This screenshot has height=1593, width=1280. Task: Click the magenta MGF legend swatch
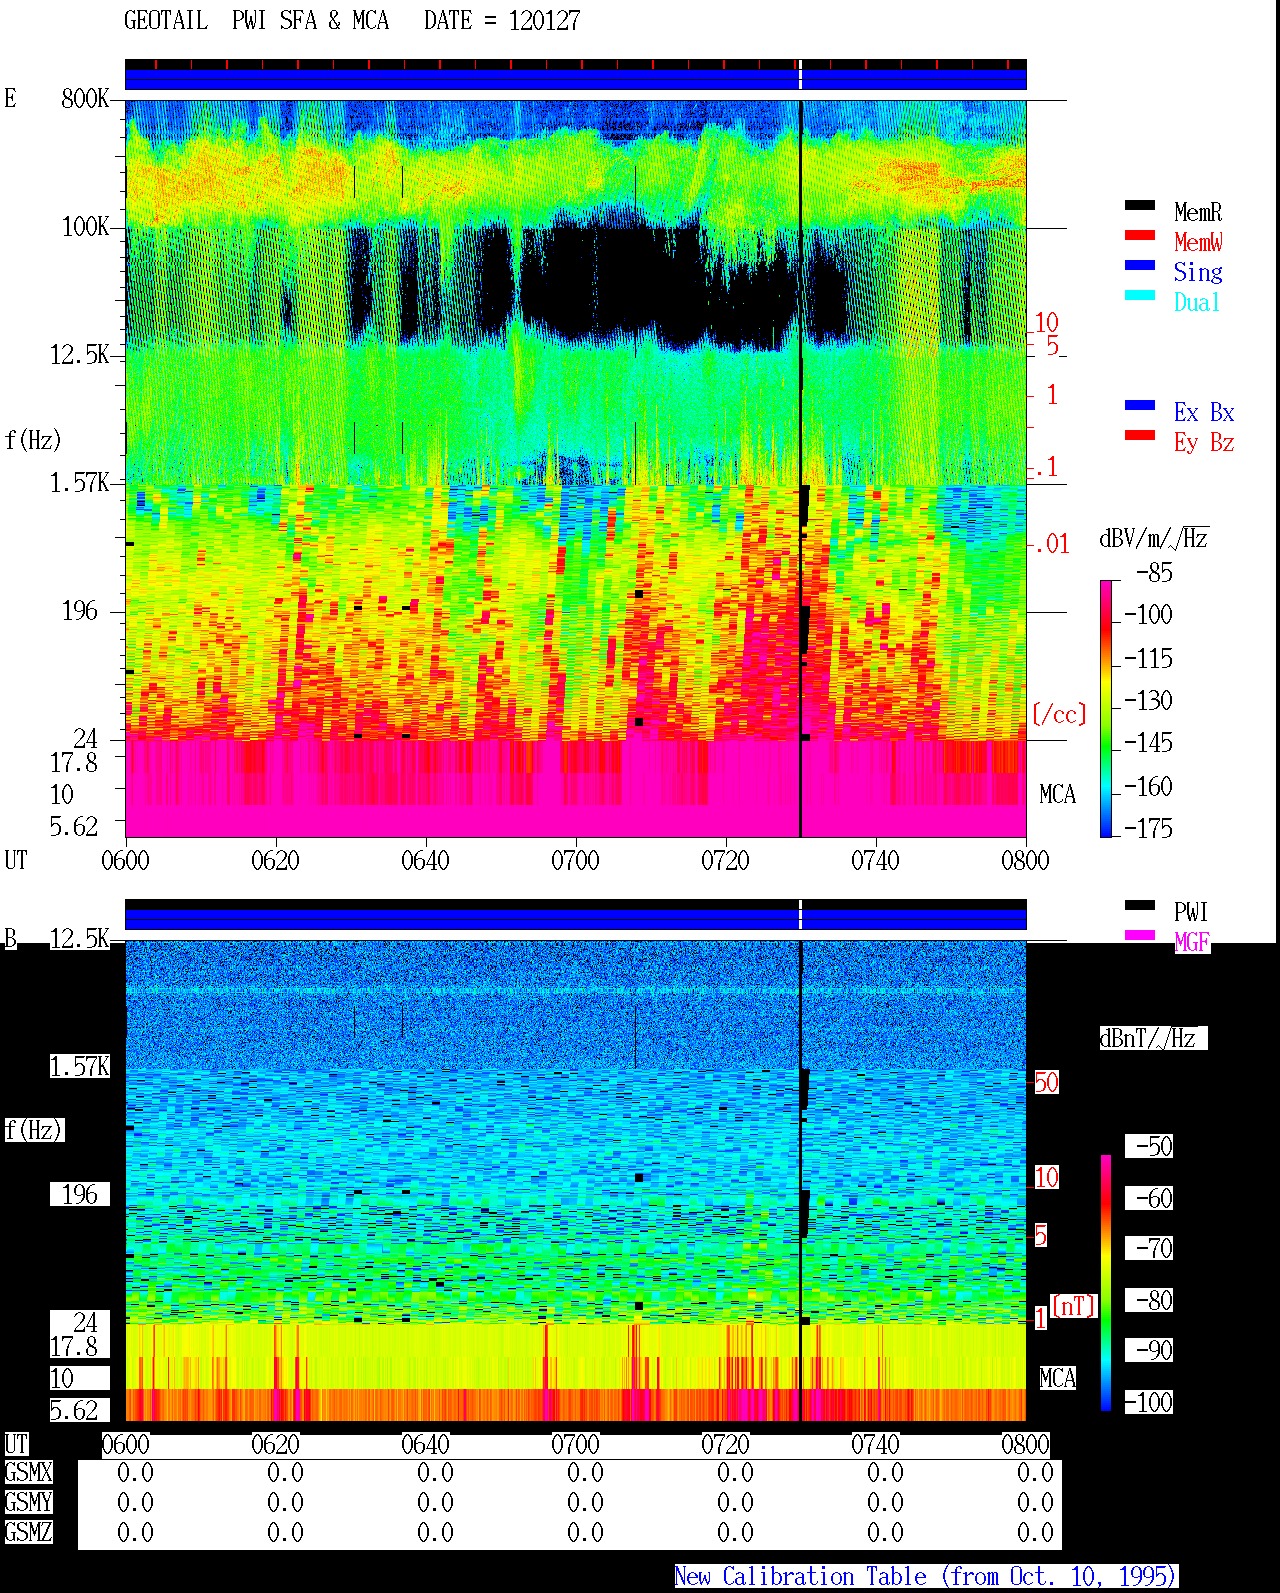[x=1140, y=935]
